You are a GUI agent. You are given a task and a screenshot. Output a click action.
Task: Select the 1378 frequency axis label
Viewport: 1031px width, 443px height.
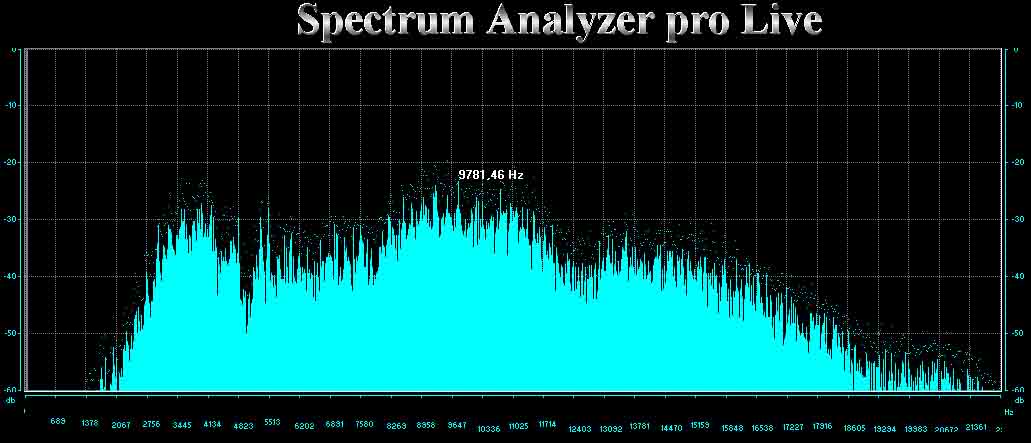pos(89,423)
